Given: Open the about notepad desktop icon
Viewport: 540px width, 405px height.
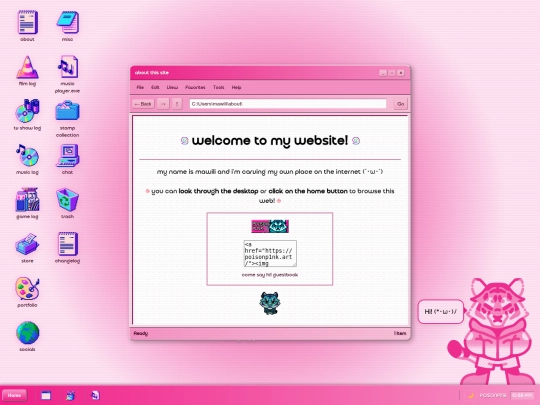Looking at the screenshot, I should click(x=28, y=22).
